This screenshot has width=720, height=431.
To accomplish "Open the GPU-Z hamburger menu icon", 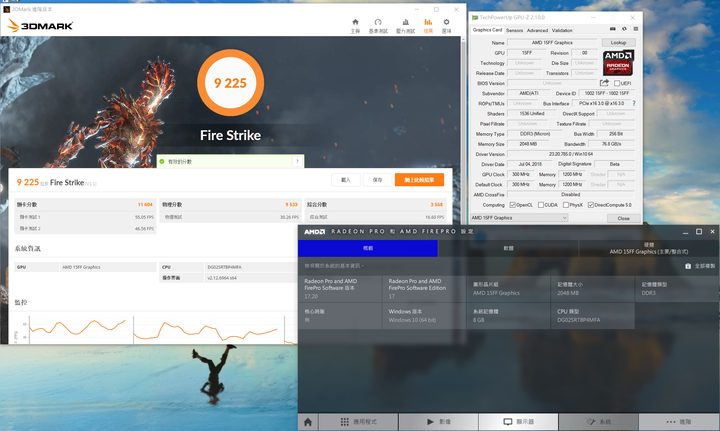I will [636, 29].
